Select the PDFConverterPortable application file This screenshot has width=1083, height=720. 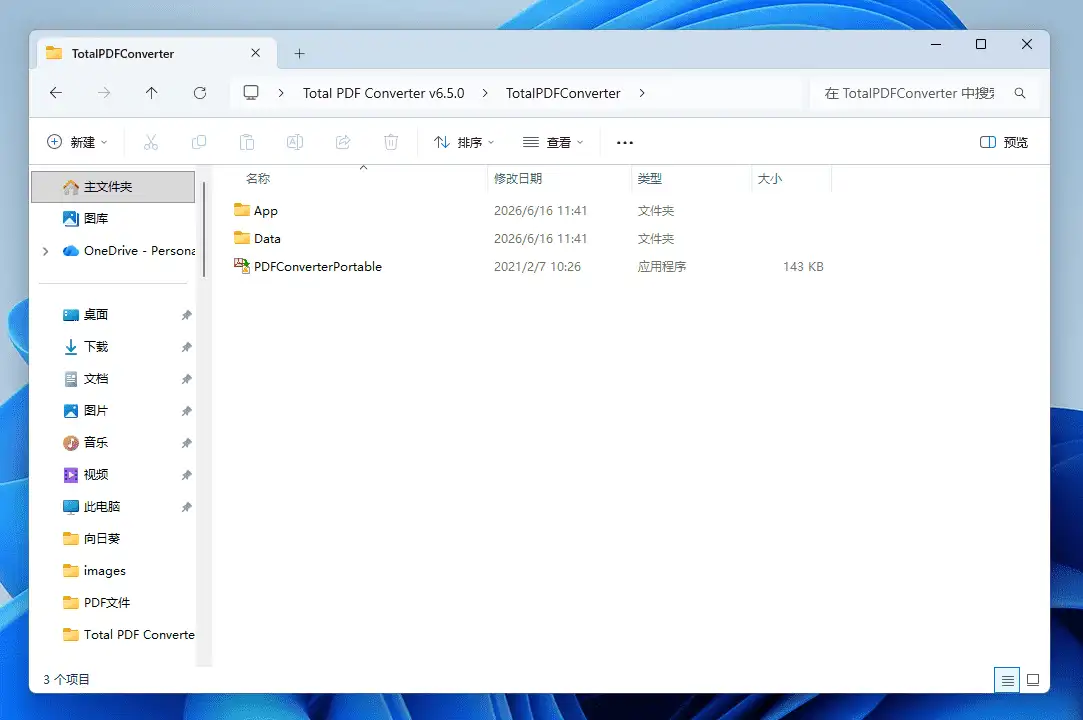tap(317, 267)
